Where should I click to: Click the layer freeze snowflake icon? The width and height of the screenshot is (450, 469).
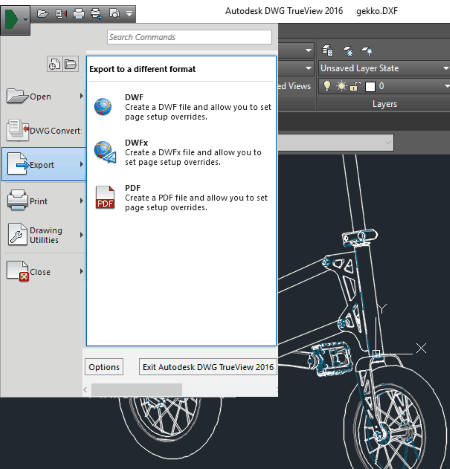tap(348, 51)
